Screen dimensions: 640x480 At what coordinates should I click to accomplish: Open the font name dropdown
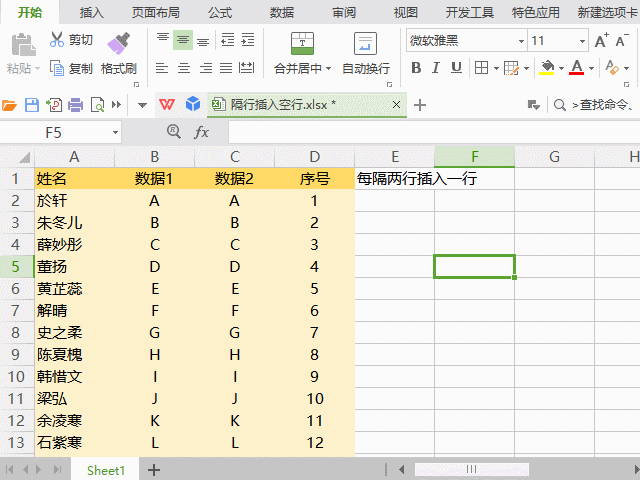[521, 41]
